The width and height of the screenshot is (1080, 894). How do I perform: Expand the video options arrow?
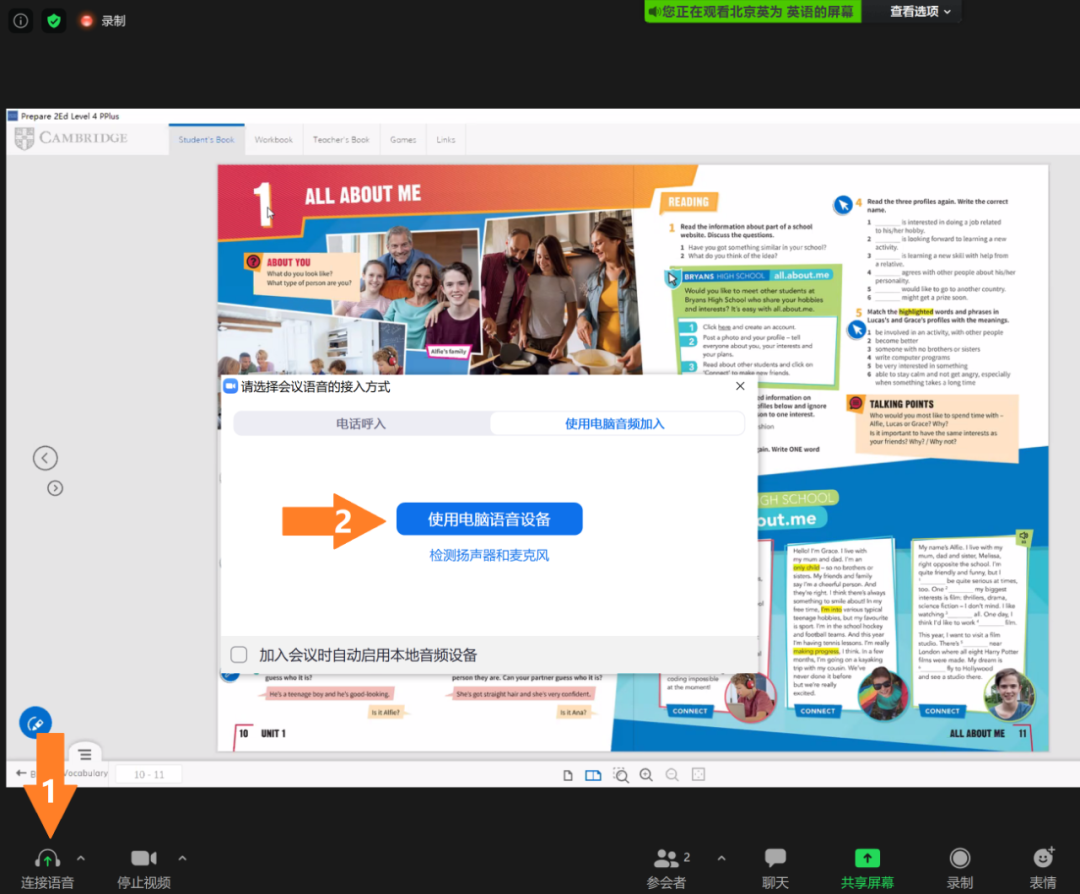tap(182, 857)
